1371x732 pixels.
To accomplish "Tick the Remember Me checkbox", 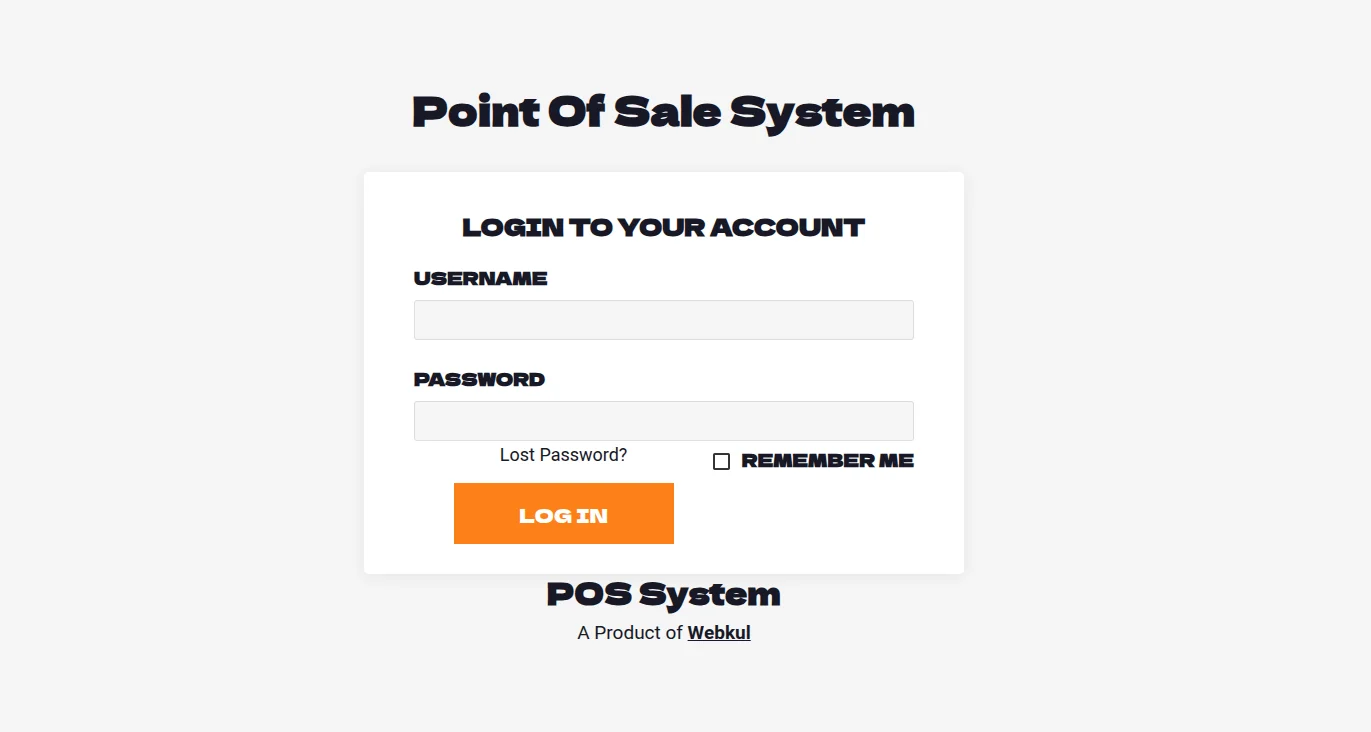I will point(721,461).
